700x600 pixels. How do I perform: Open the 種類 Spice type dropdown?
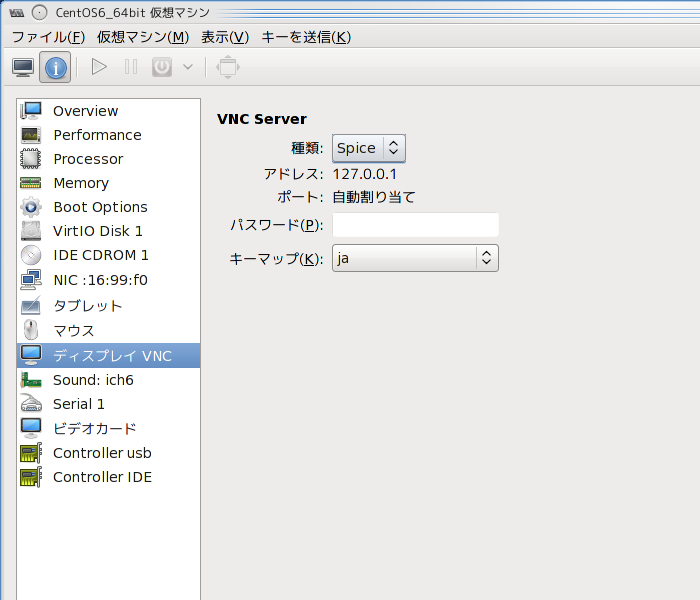[369, 148]
